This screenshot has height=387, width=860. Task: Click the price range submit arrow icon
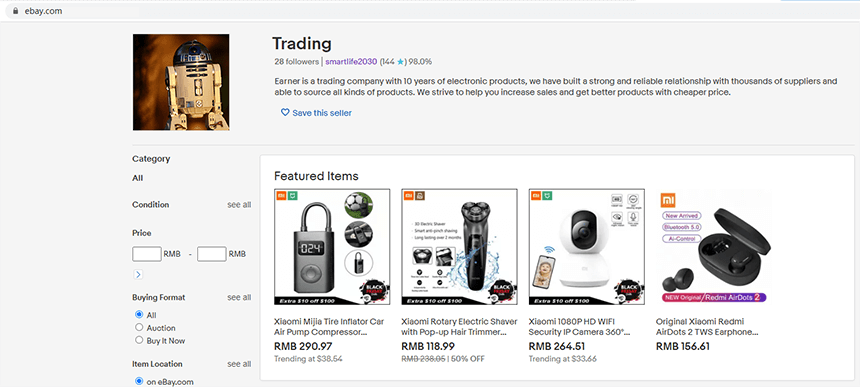point(138,274)
